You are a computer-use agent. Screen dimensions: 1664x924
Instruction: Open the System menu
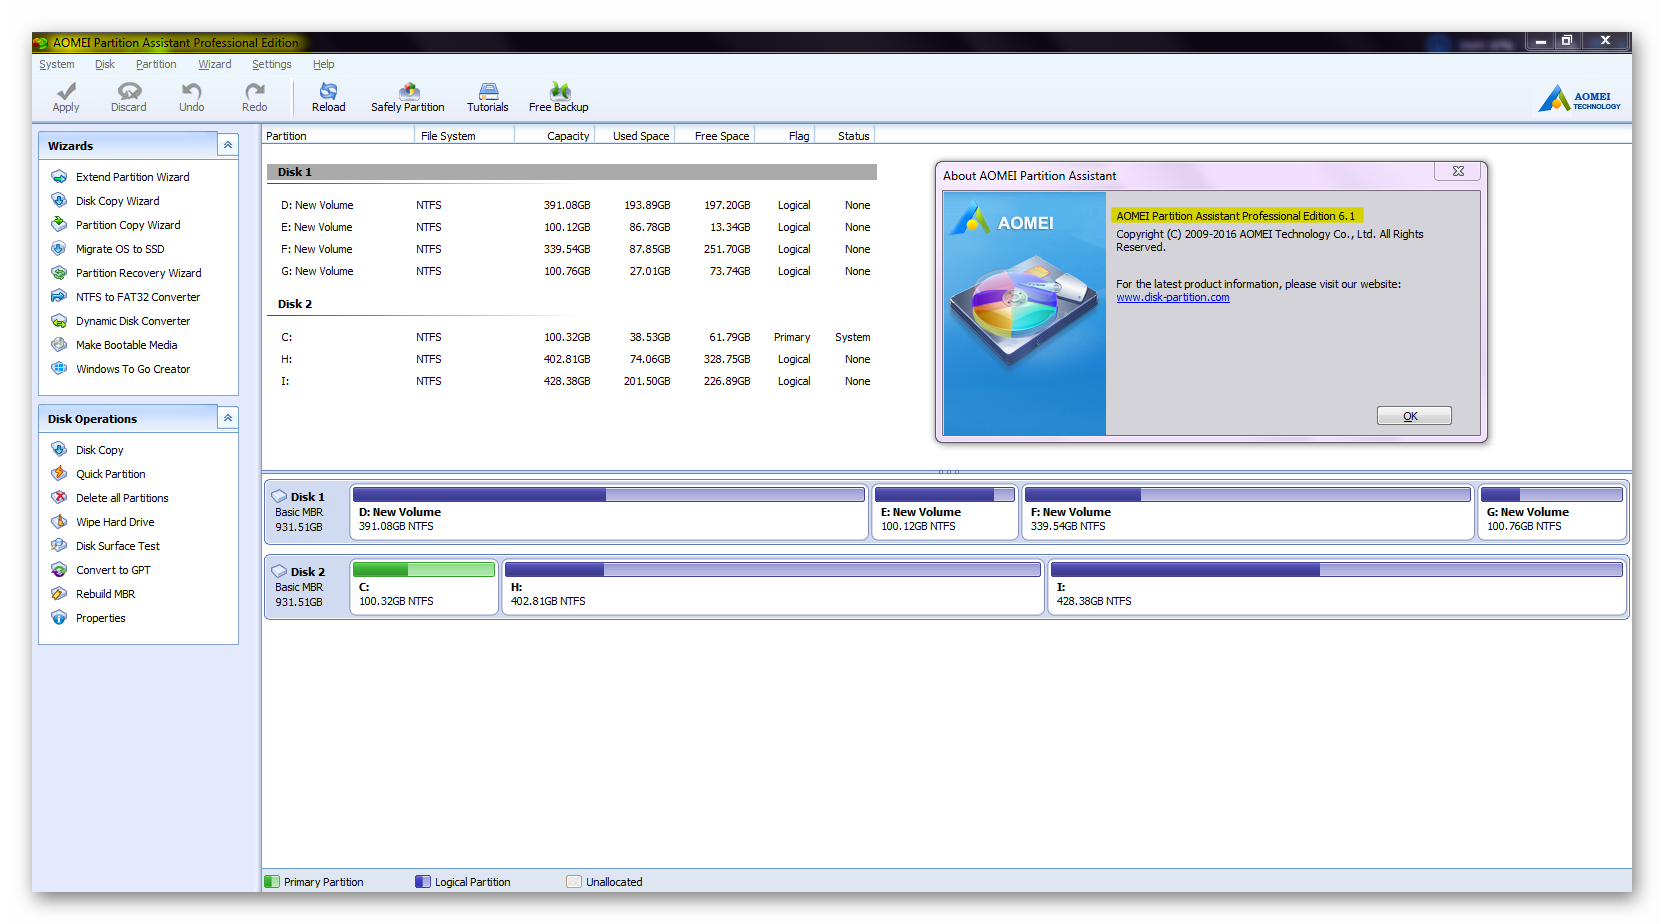[57, 64]
